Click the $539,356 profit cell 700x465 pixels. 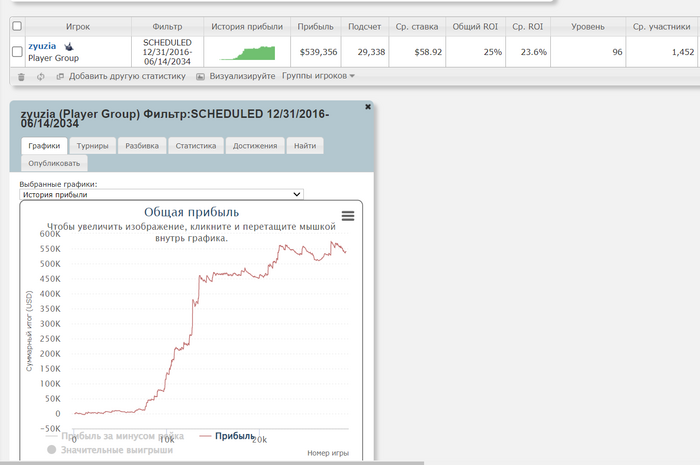click(318, 52)
